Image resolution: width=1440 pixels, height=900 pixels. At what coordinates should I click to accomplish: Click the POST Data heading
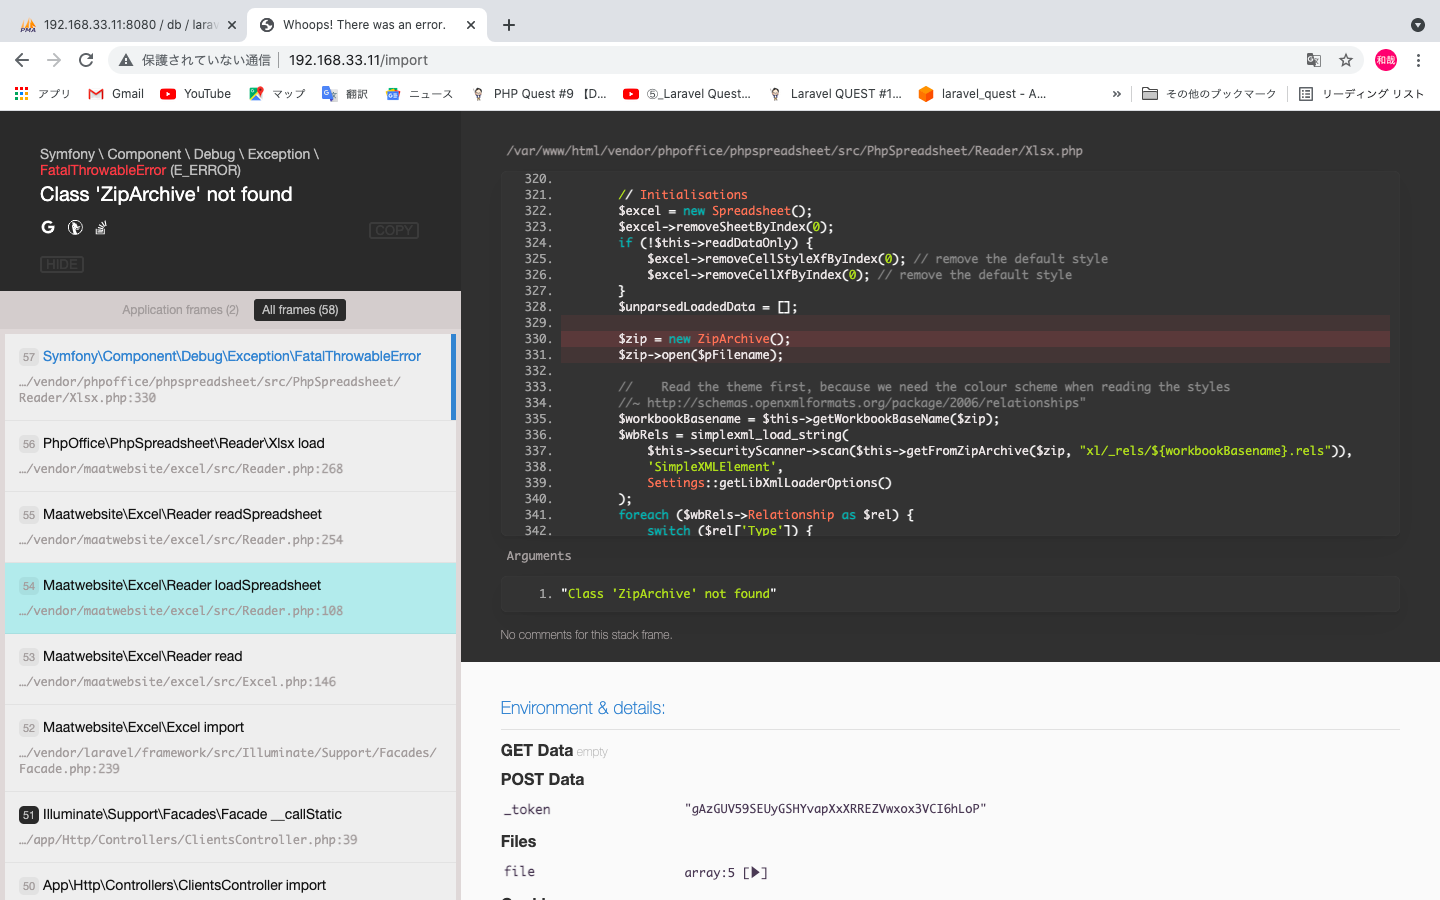click(542, 780)
